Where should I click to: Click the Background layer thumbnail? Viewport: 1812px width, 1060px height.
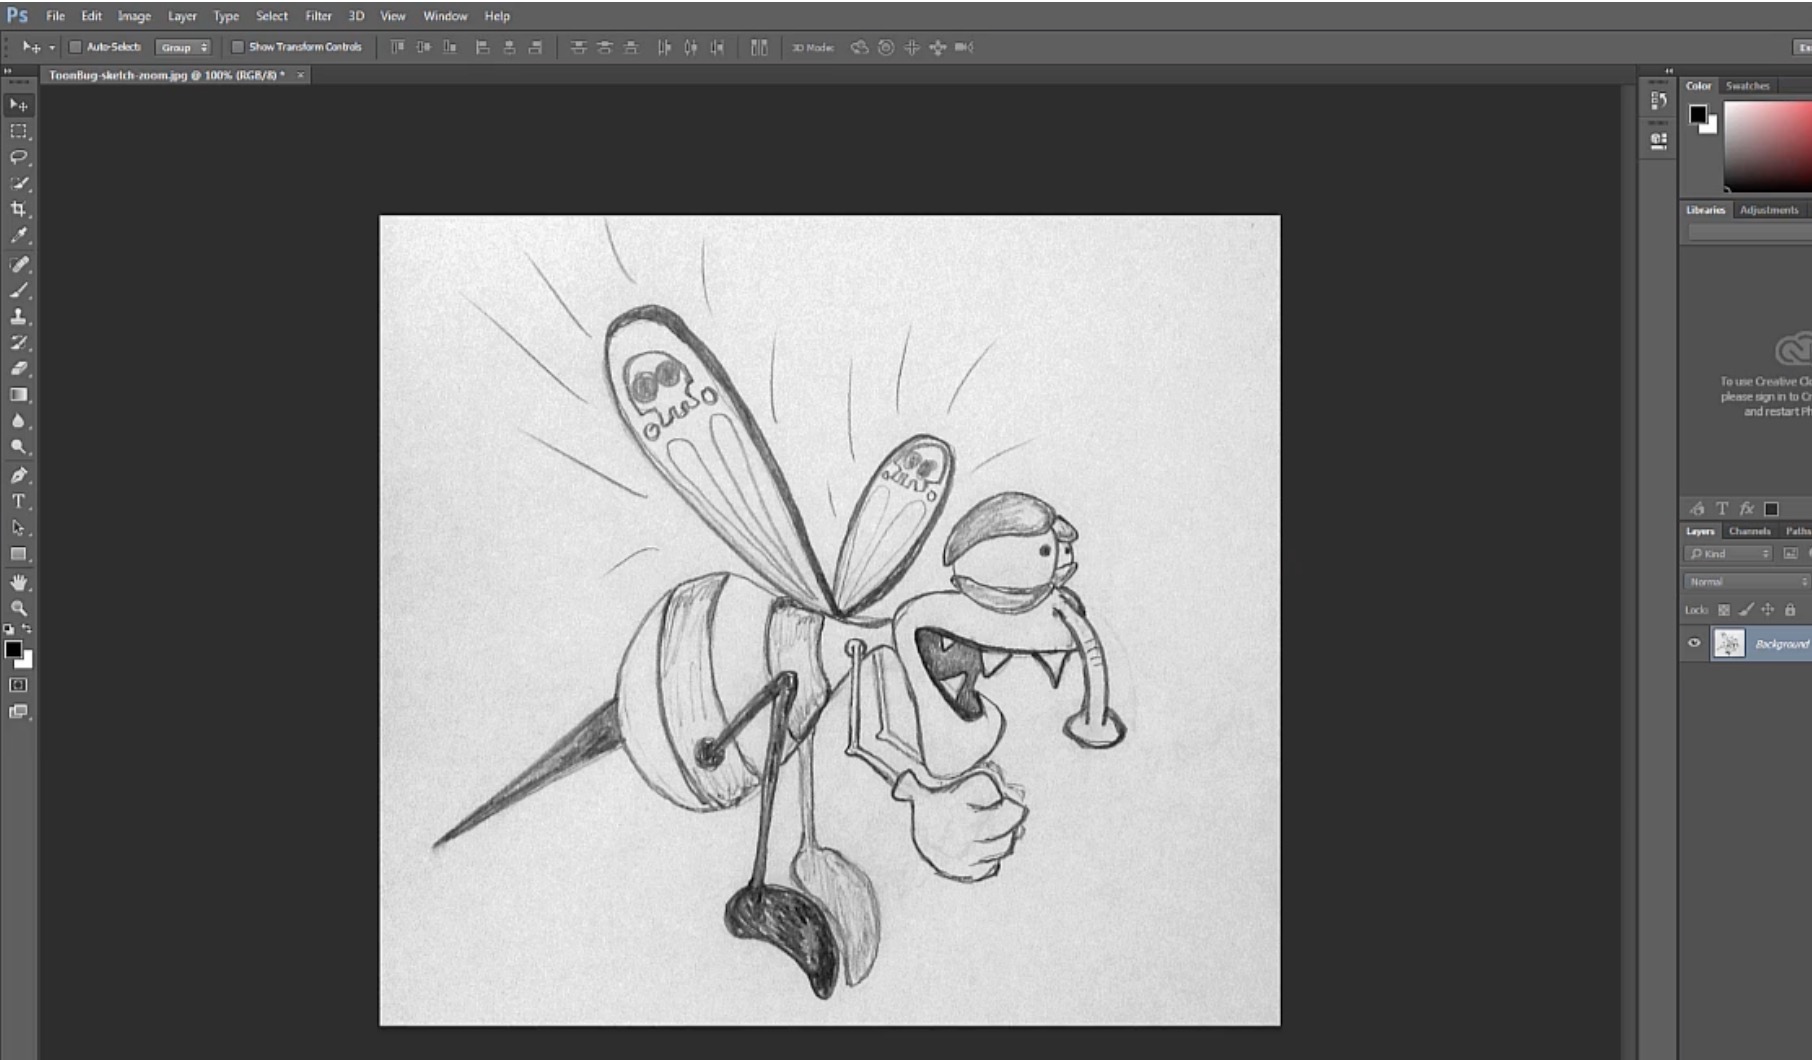click(x=1729, y=643)
